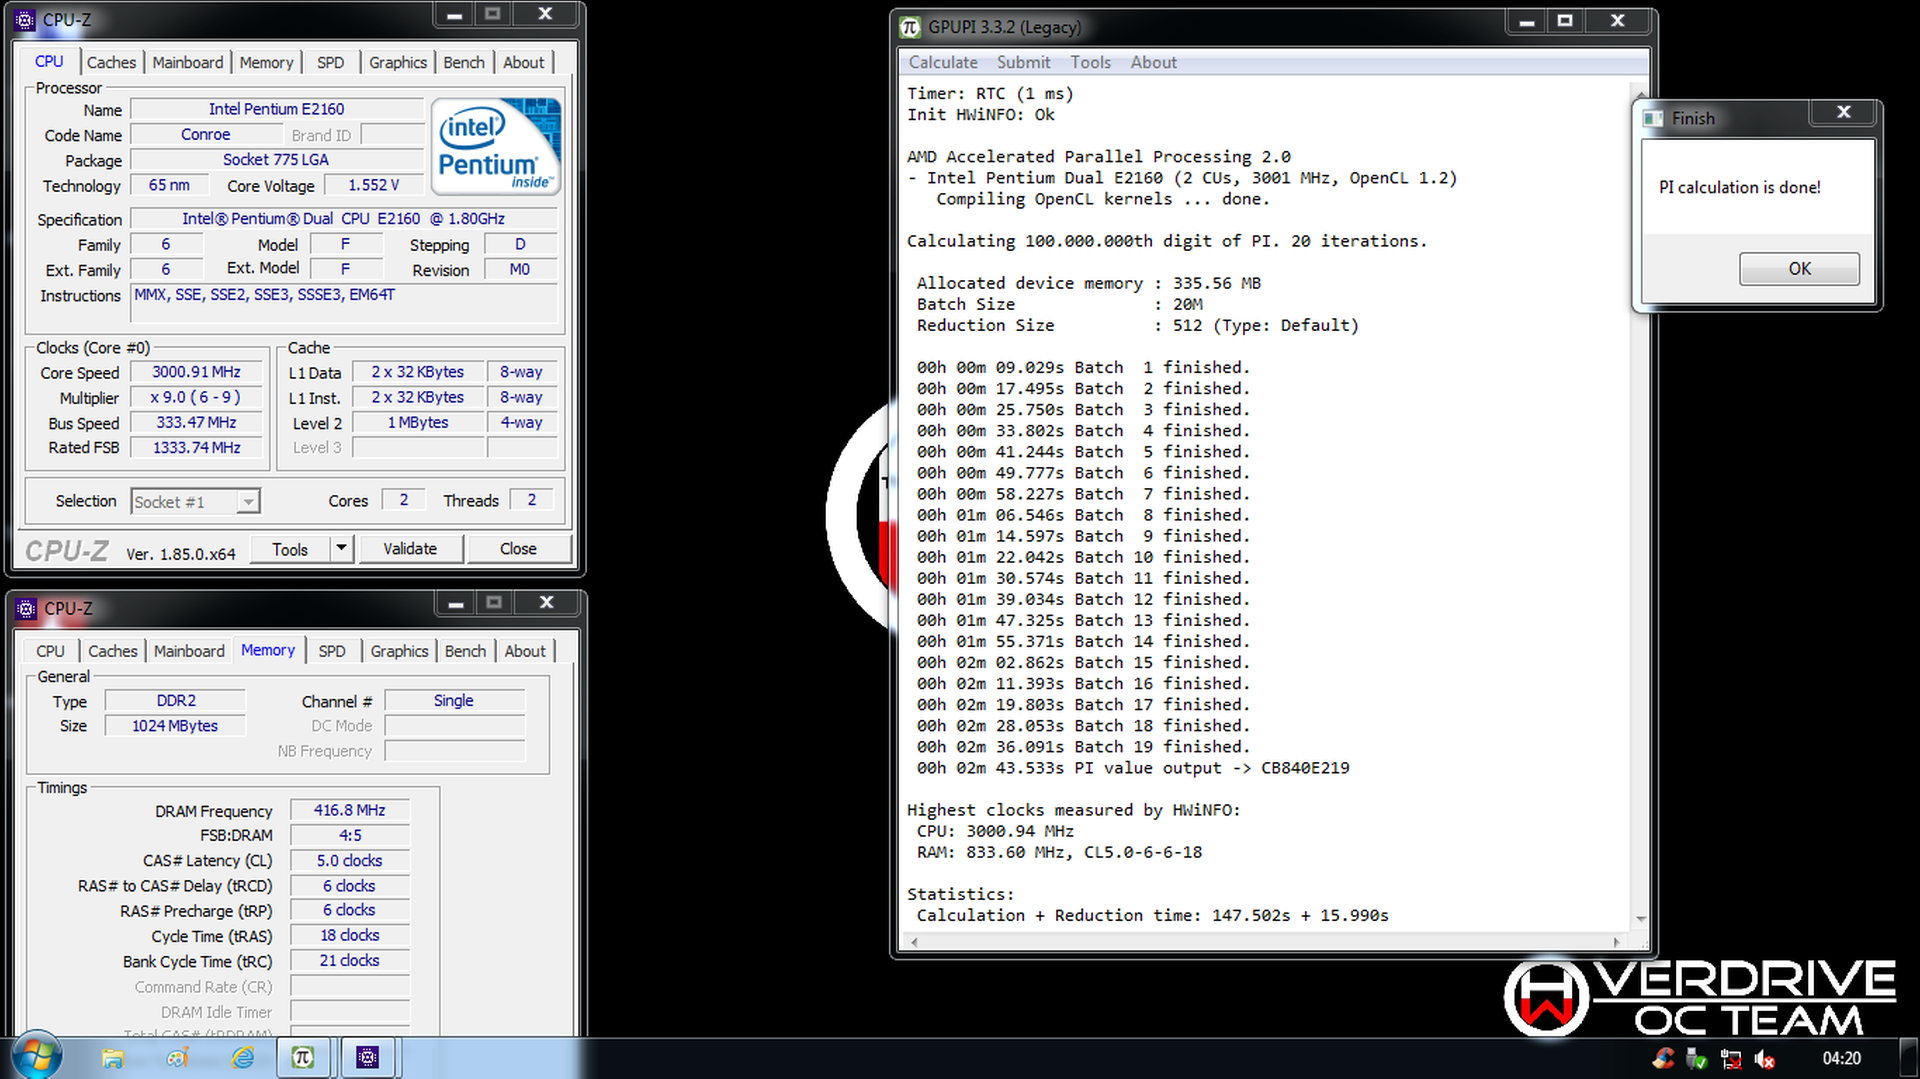1920x1079 pixels.
Task: Switch to the Memory tab in top CPU-Z
Action: [266, 62]
